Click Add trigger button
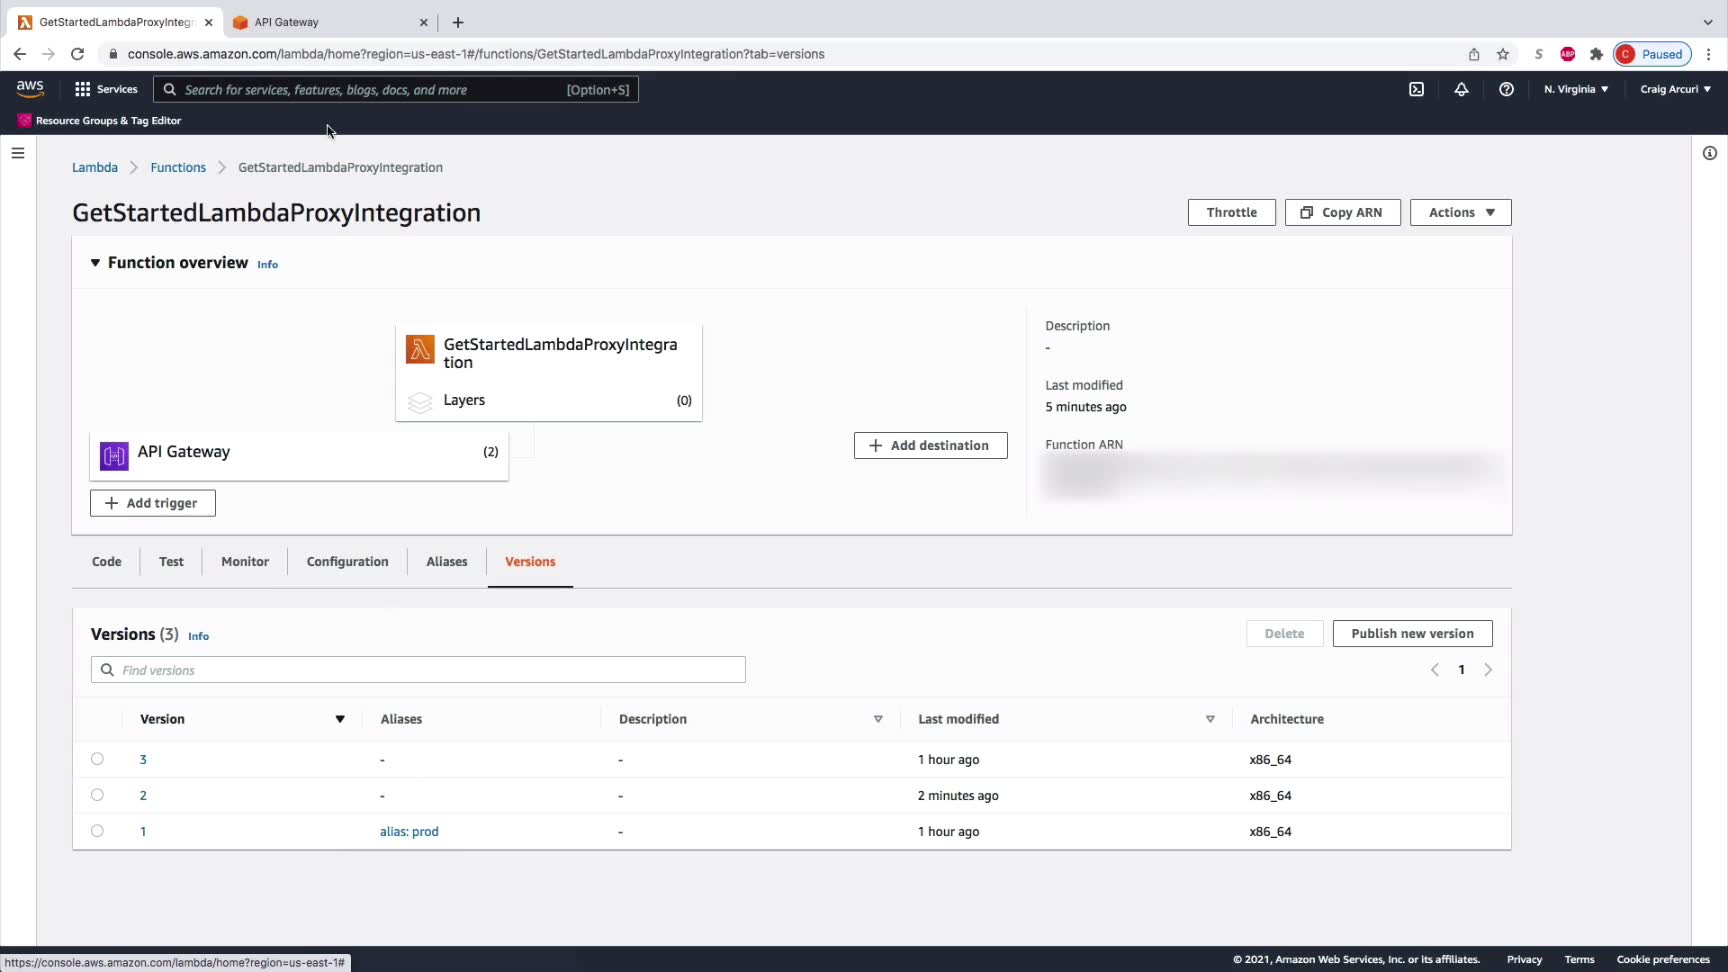This screenshot has width=1728, height=972. click(x=153, y=503)
